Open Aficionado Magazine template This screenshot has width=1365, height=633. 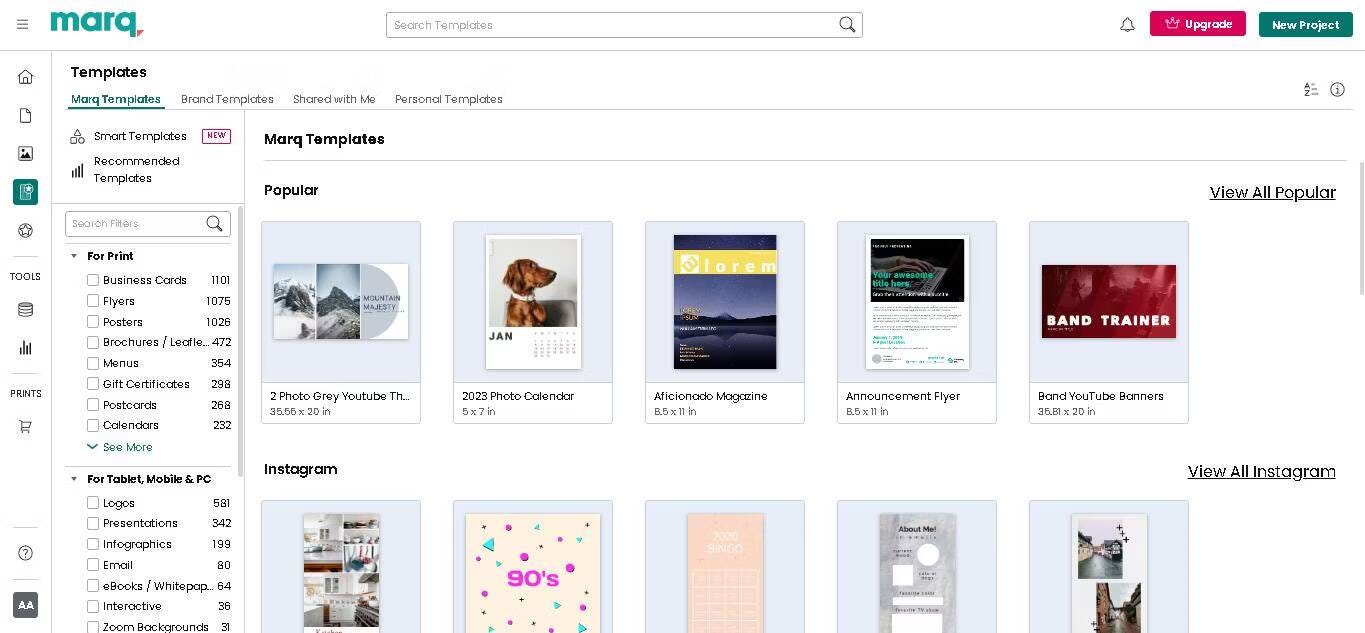point(725,322)
